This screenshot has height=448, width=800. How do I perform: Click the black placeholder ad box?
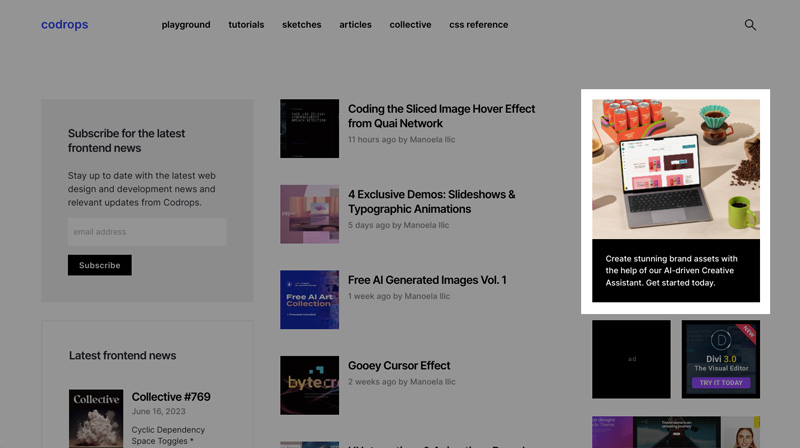631,359
